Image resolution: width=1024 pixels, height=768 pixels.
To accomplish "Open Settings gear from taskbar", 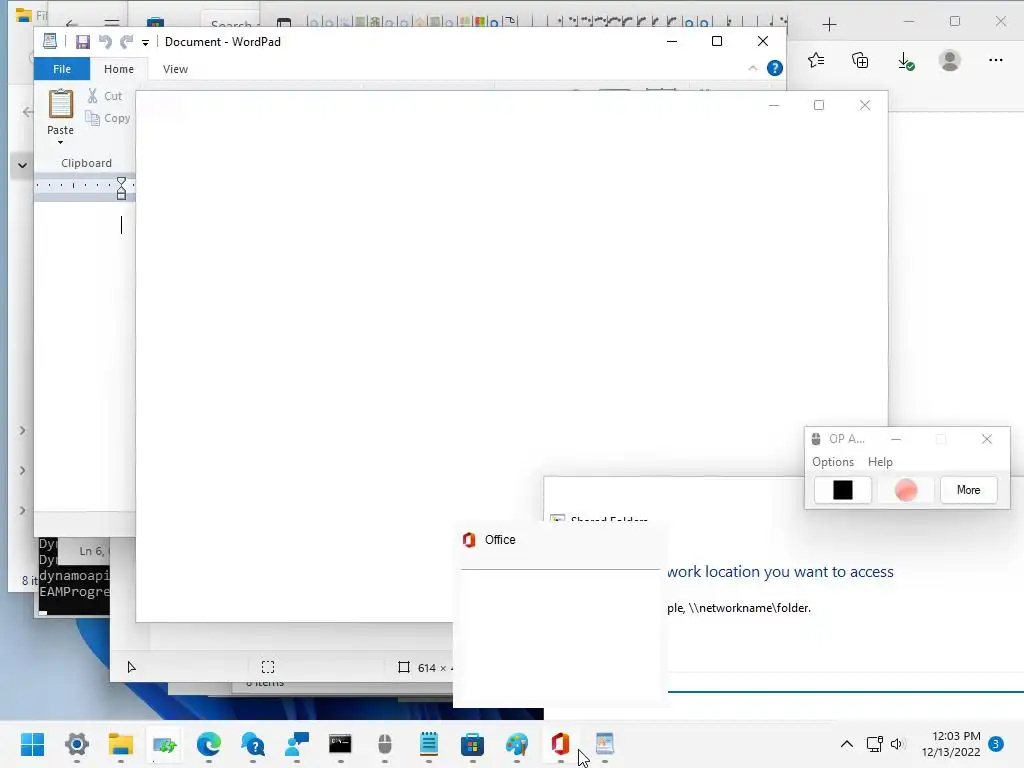I will [x=76, y=744].
